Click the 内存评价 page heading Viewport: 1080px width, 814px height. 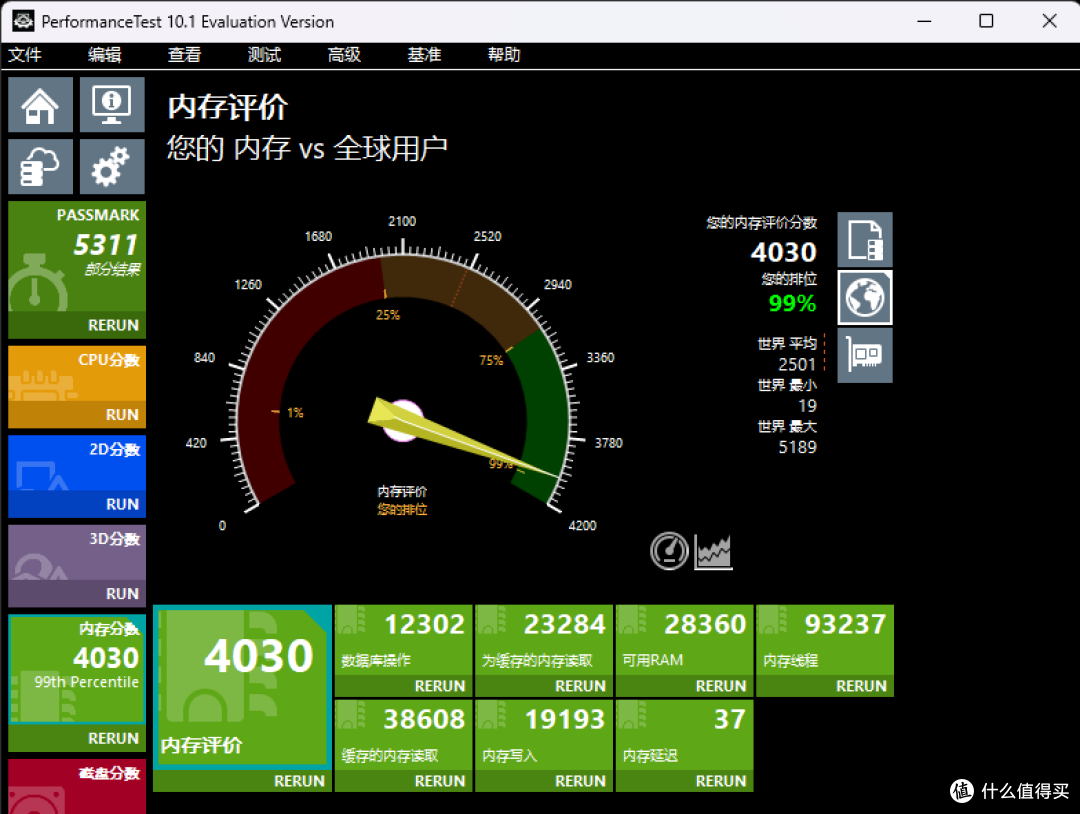point(228,107)
